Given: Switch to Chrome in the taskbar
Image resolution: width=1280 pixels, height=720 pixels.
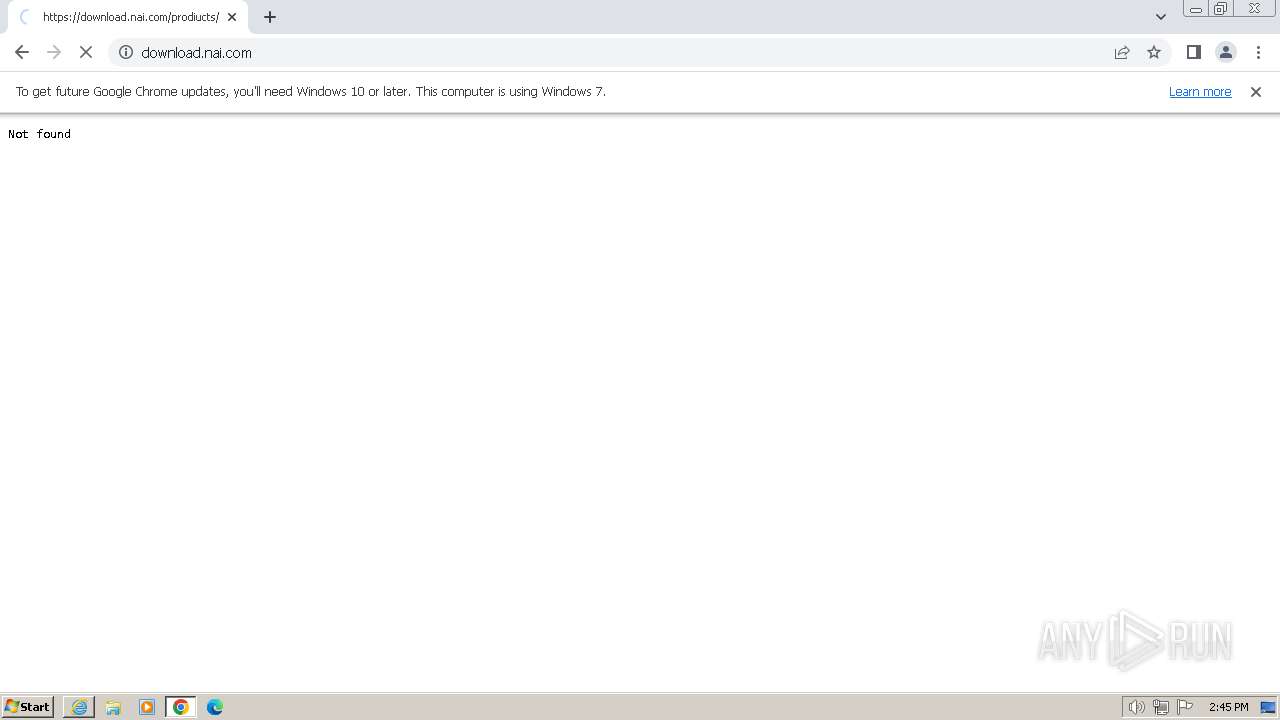Looking at the screenshot, I should (181, 707).
